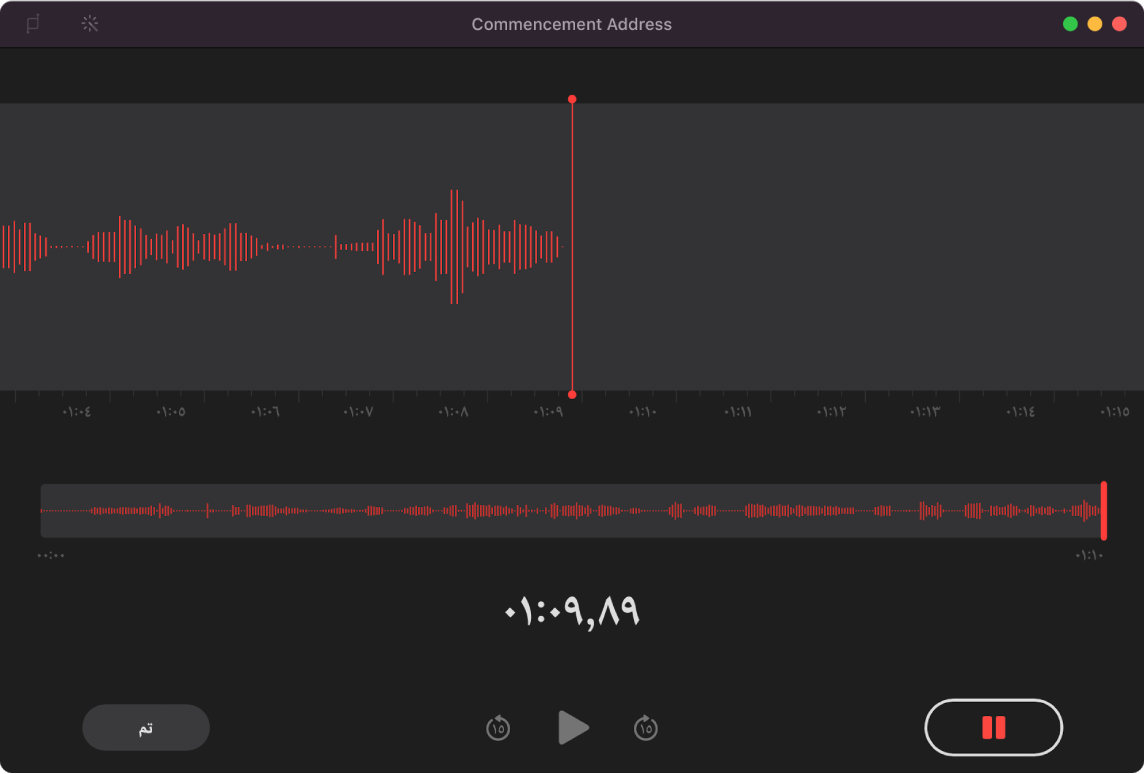Toggle the Enhance Recording magic wand

pos(90,24)
